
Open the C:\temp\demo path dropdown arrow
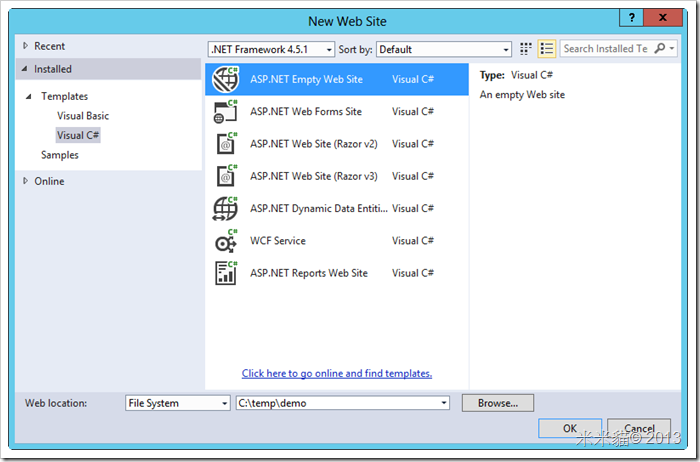coord(444,403)
